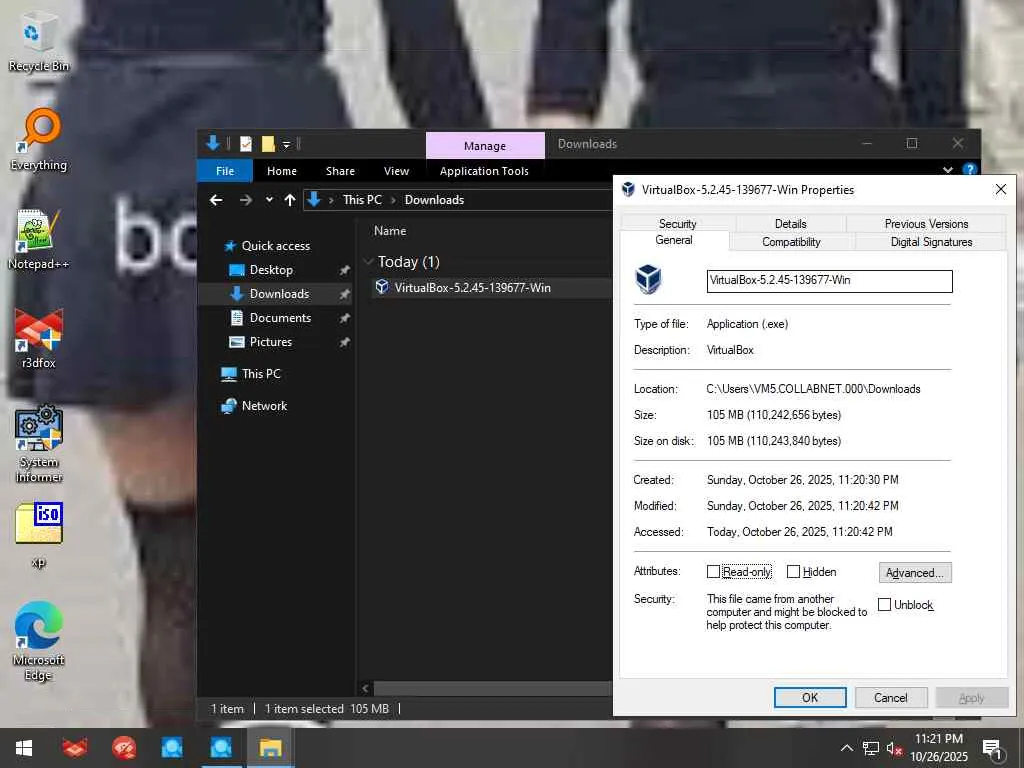Click the New folder quick access toolbar icon
The image size is (1024, 768).
268,144
